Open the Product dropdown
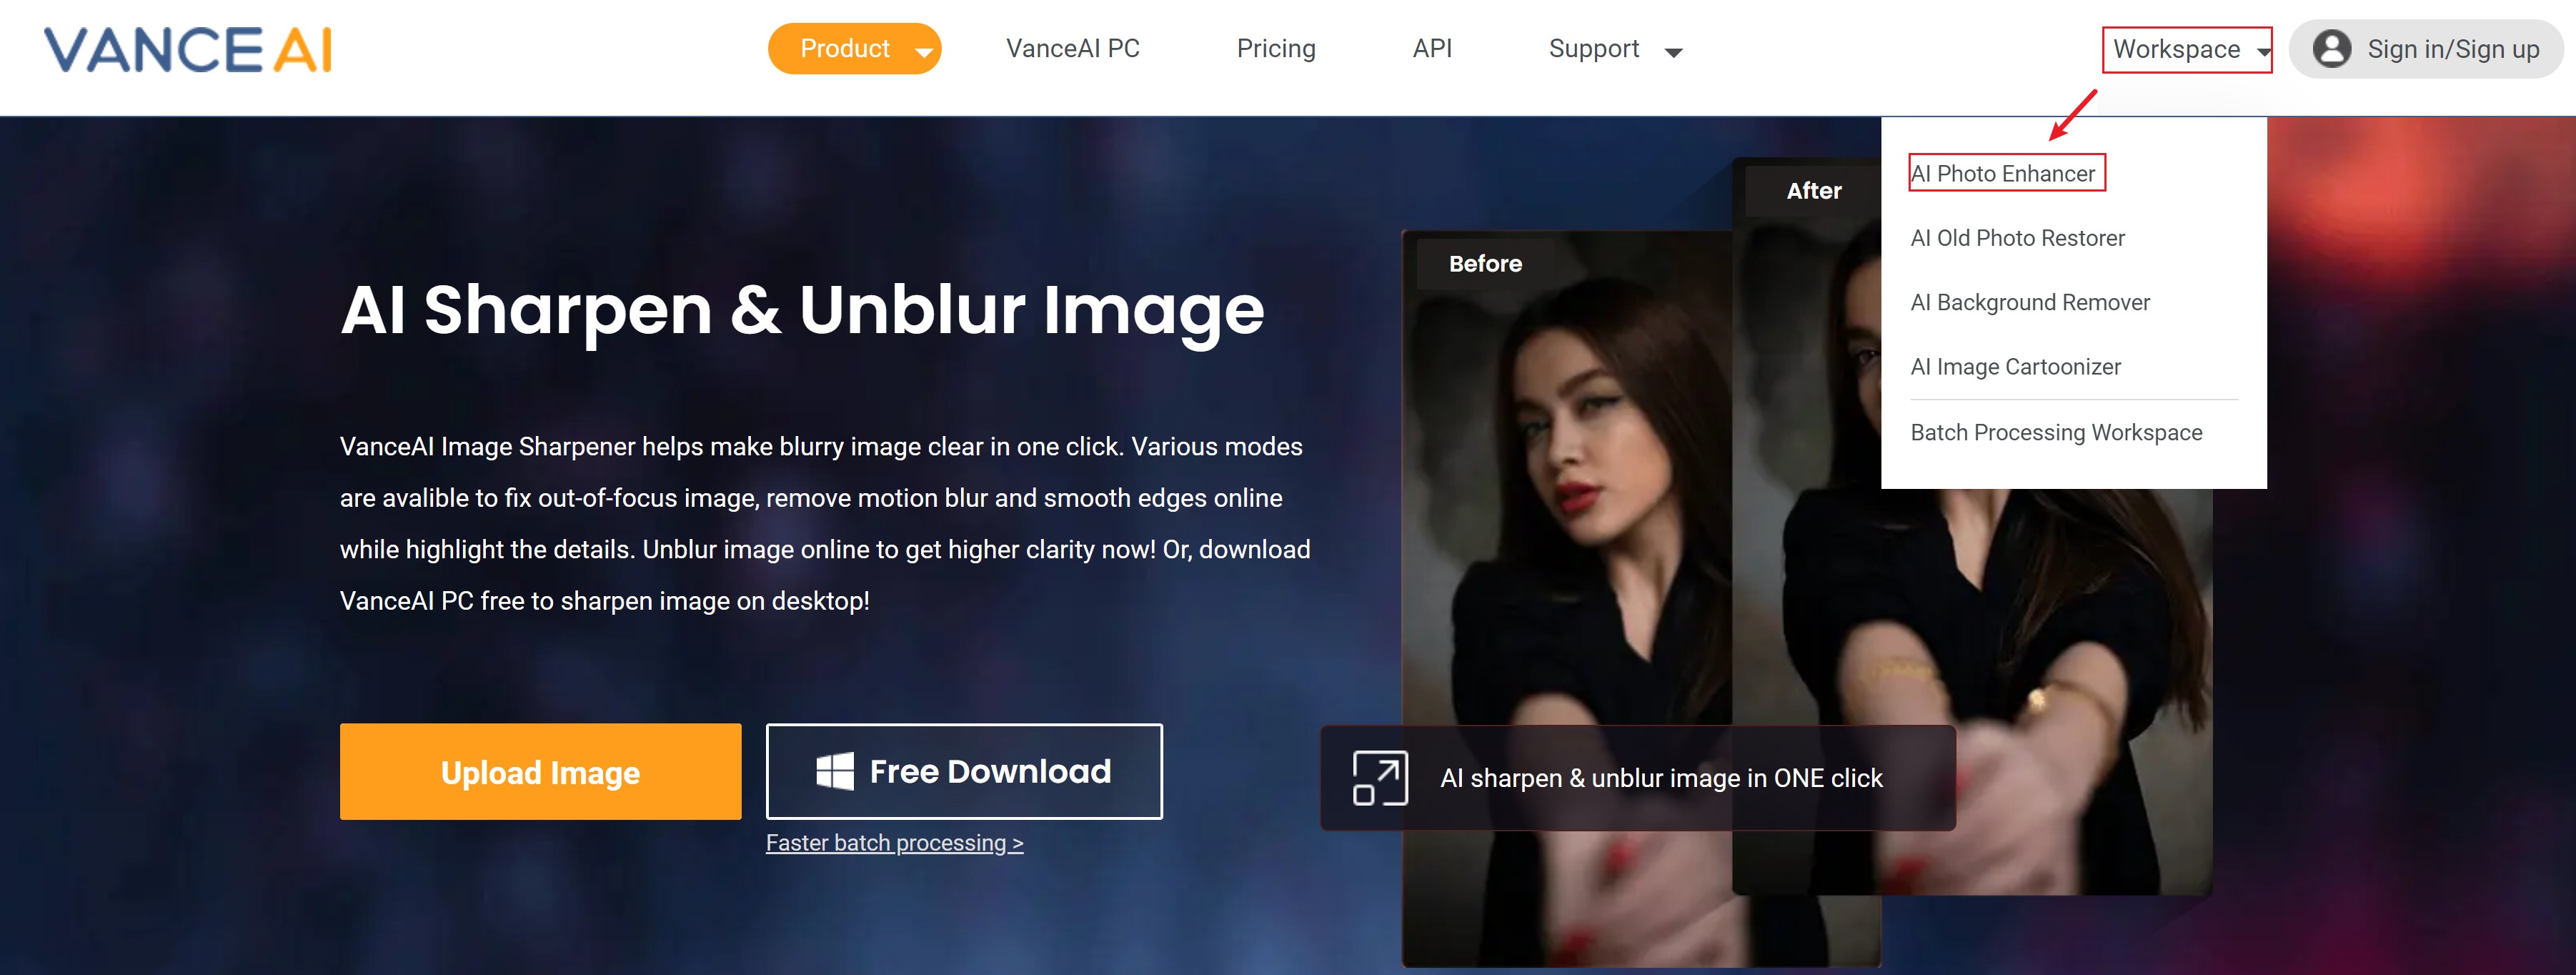The width and height of the screenshot is (2576, 975). [854, 49]
